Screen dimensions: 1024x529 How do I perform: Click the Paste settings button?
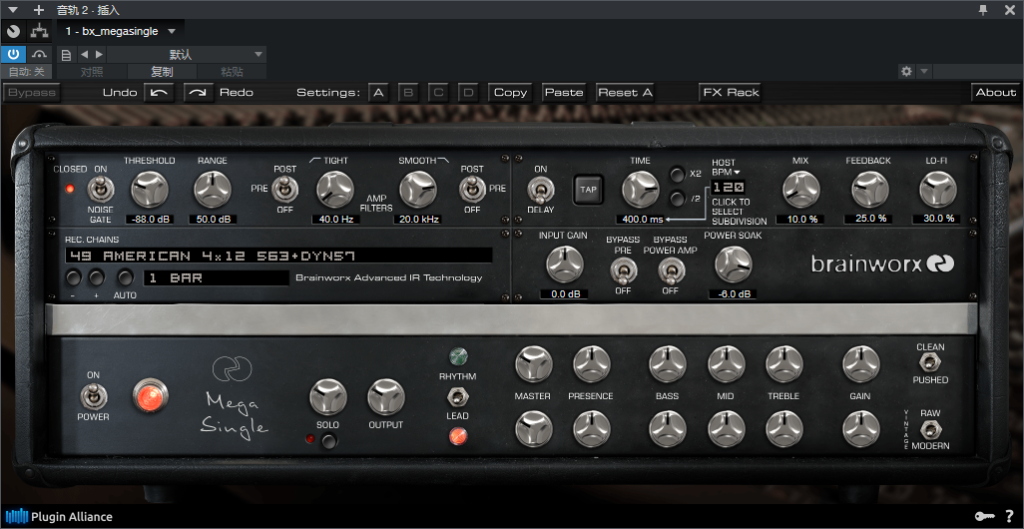564,93
